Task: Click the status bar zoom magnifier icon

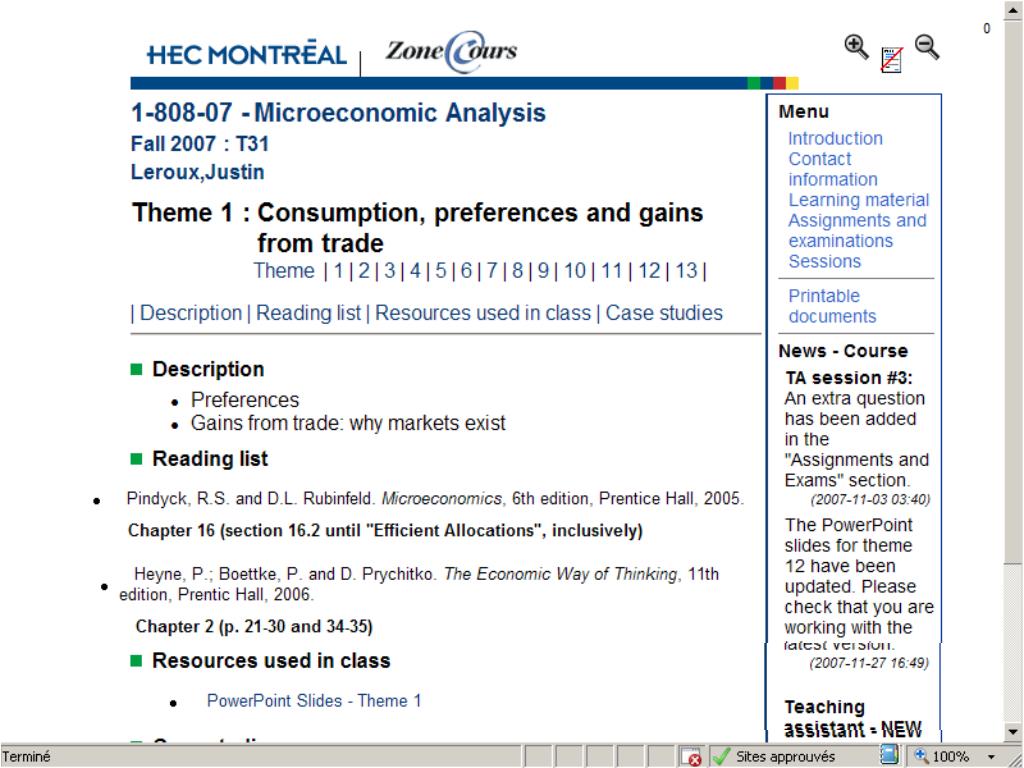Action: (x=921, y=756)
